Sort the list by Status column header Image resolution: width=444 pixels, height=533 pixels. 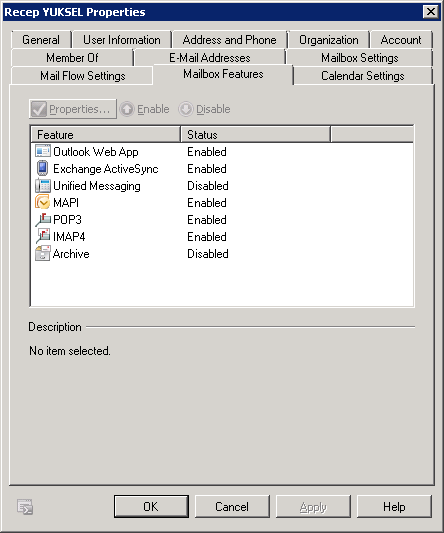click(255, 135)
